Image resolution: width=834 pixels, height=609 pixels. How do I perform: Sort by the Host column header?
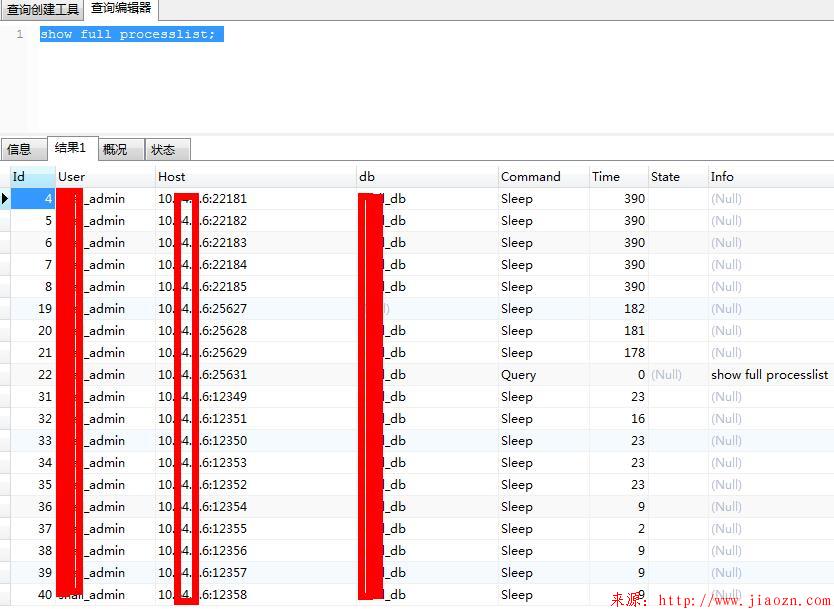point(172,176)
